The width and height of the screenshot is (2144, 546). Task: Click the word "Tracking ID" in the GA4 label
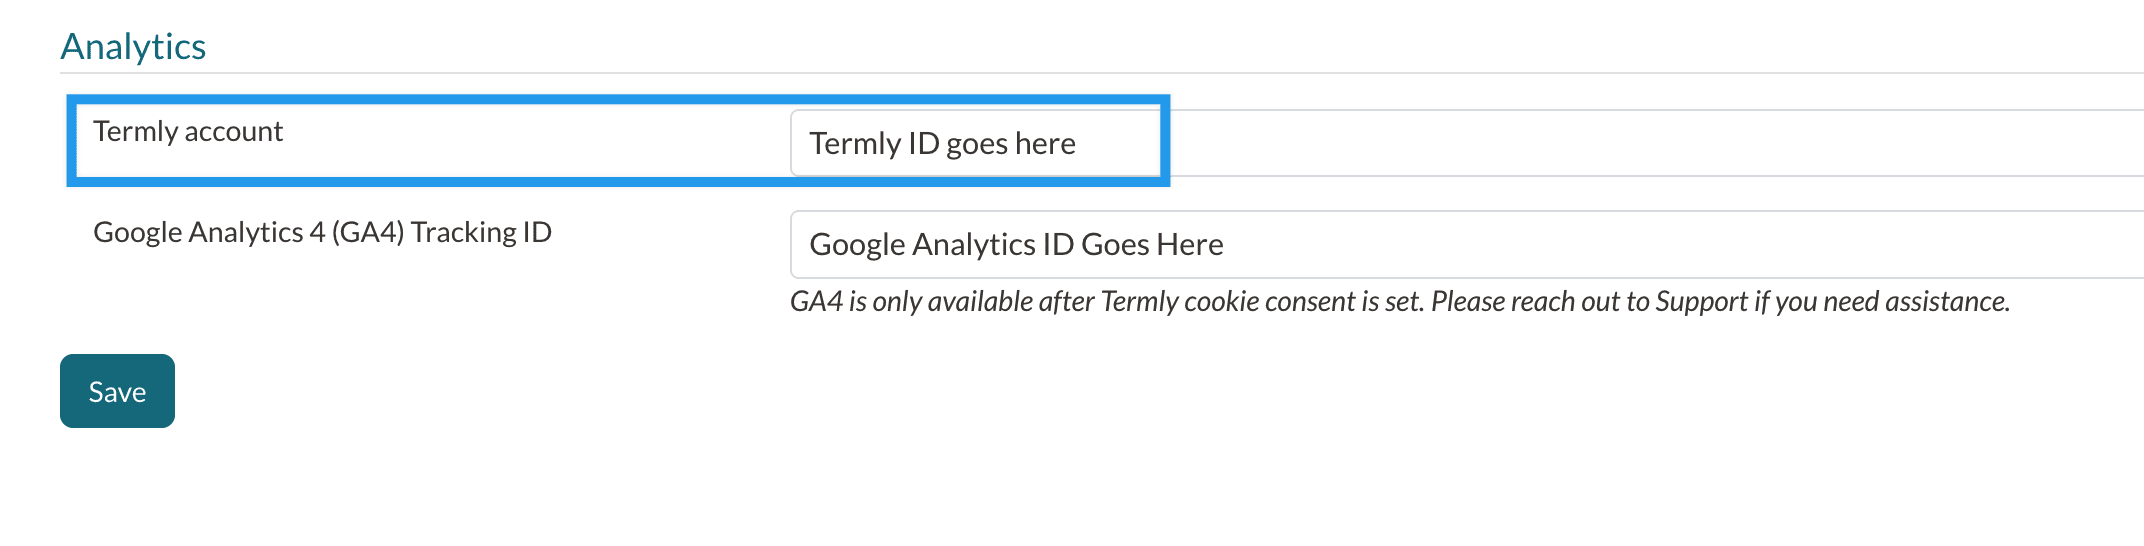(481, 232)
